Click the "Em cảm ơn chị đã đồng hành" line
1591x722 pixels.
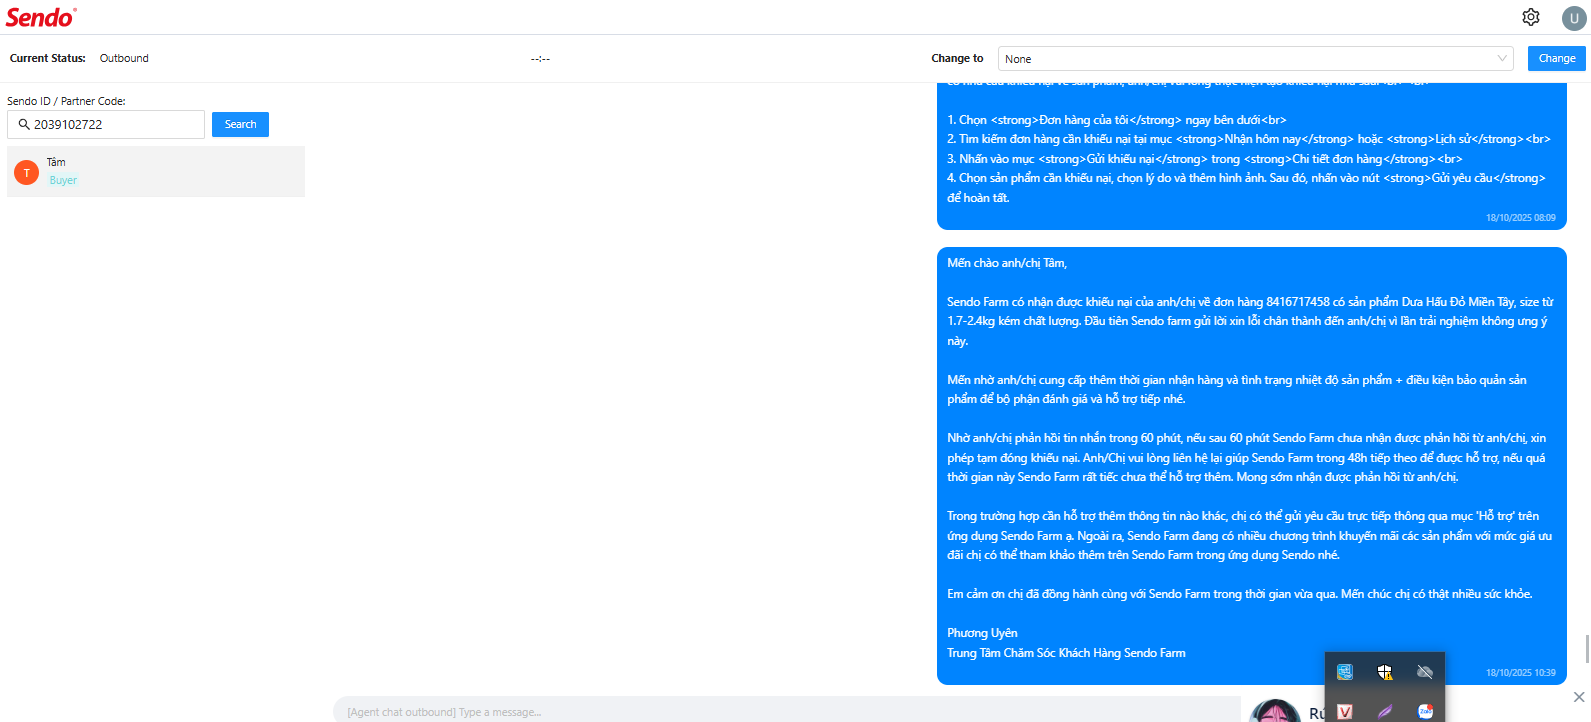coord(1240,594)
